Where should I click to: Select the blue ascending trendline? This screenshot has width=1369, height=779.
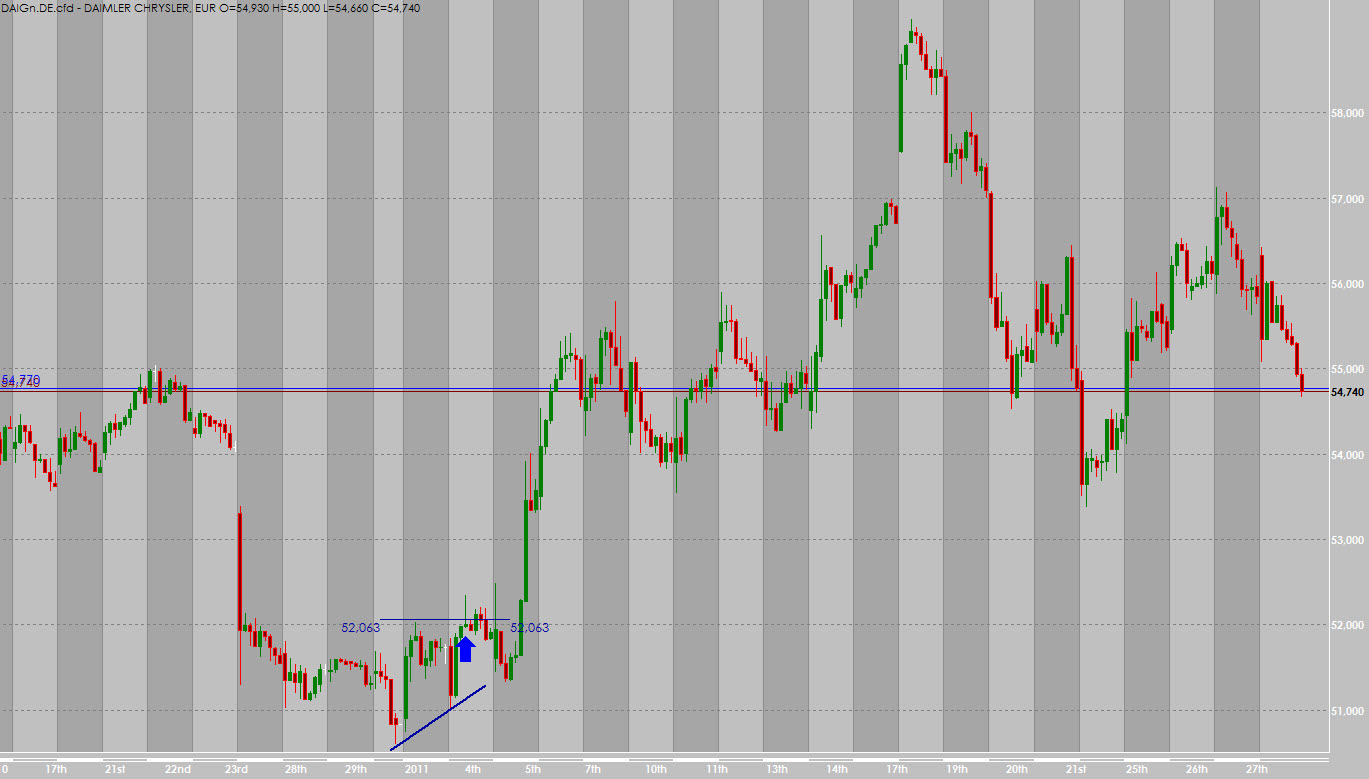coord(438,717)
